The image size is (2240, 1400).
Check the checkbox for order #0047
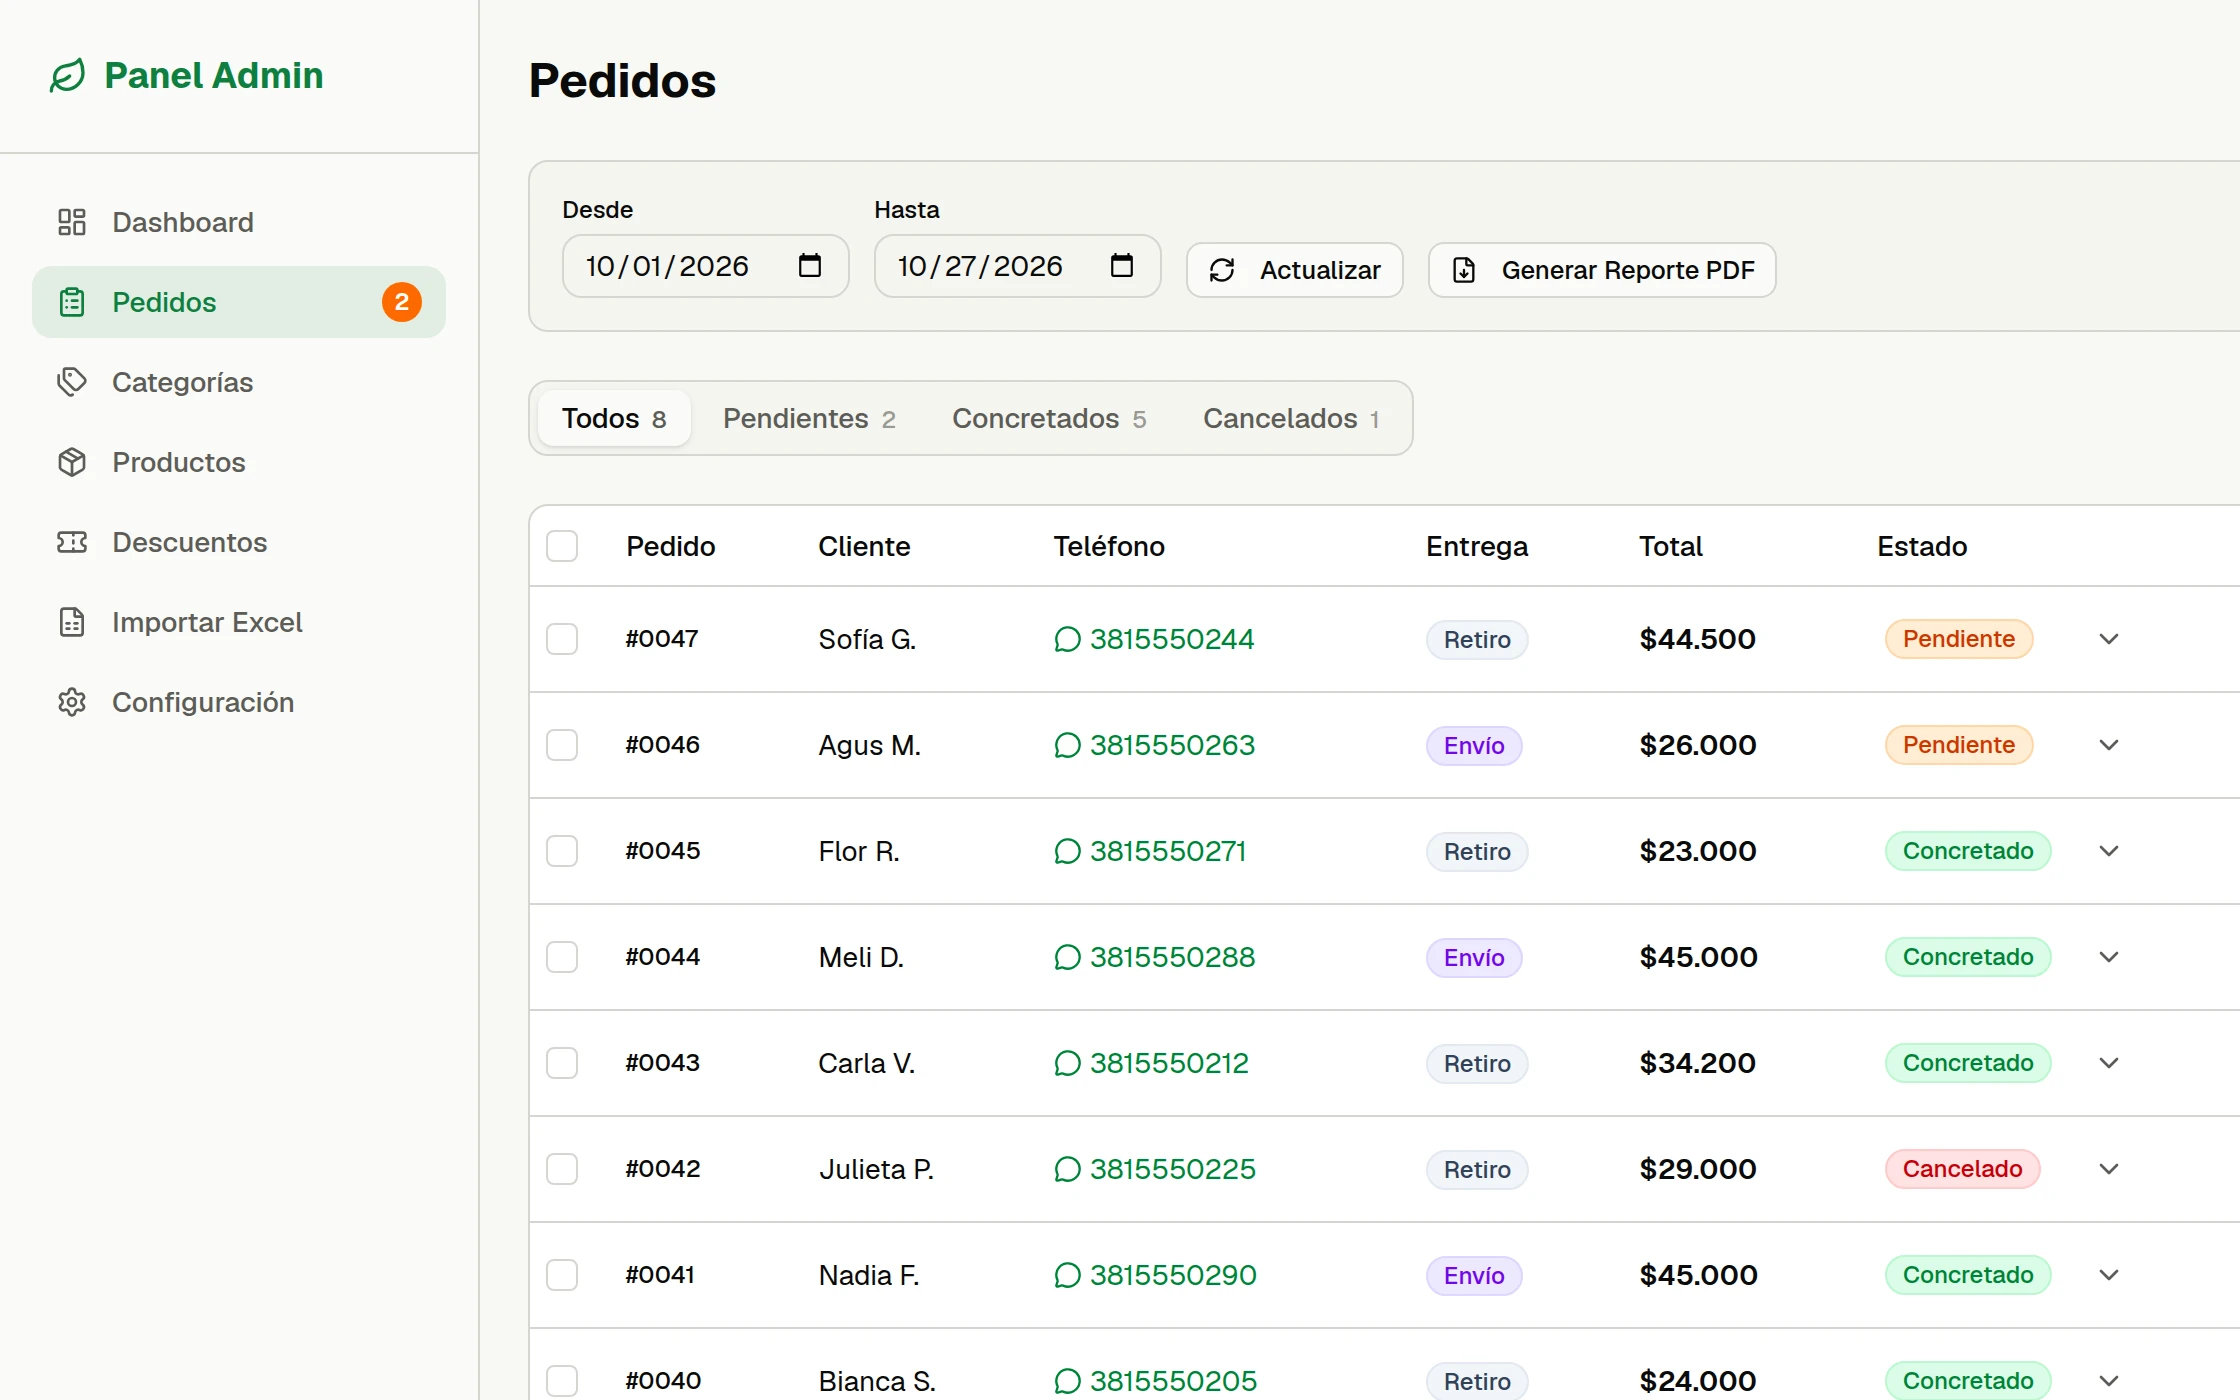[x=562, y=639]
